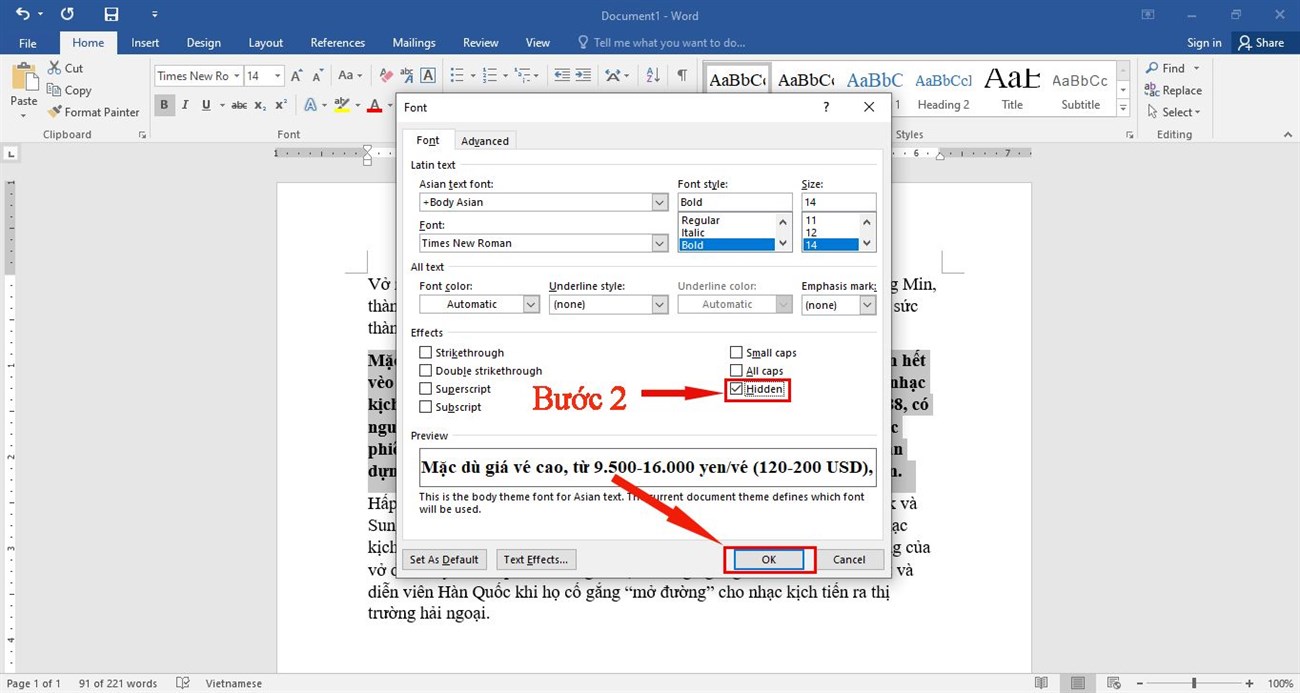The width and height of the screenshot is (1300, 693).
Task: Expand the Select menu in Editing
Action: pos(1174,112)
